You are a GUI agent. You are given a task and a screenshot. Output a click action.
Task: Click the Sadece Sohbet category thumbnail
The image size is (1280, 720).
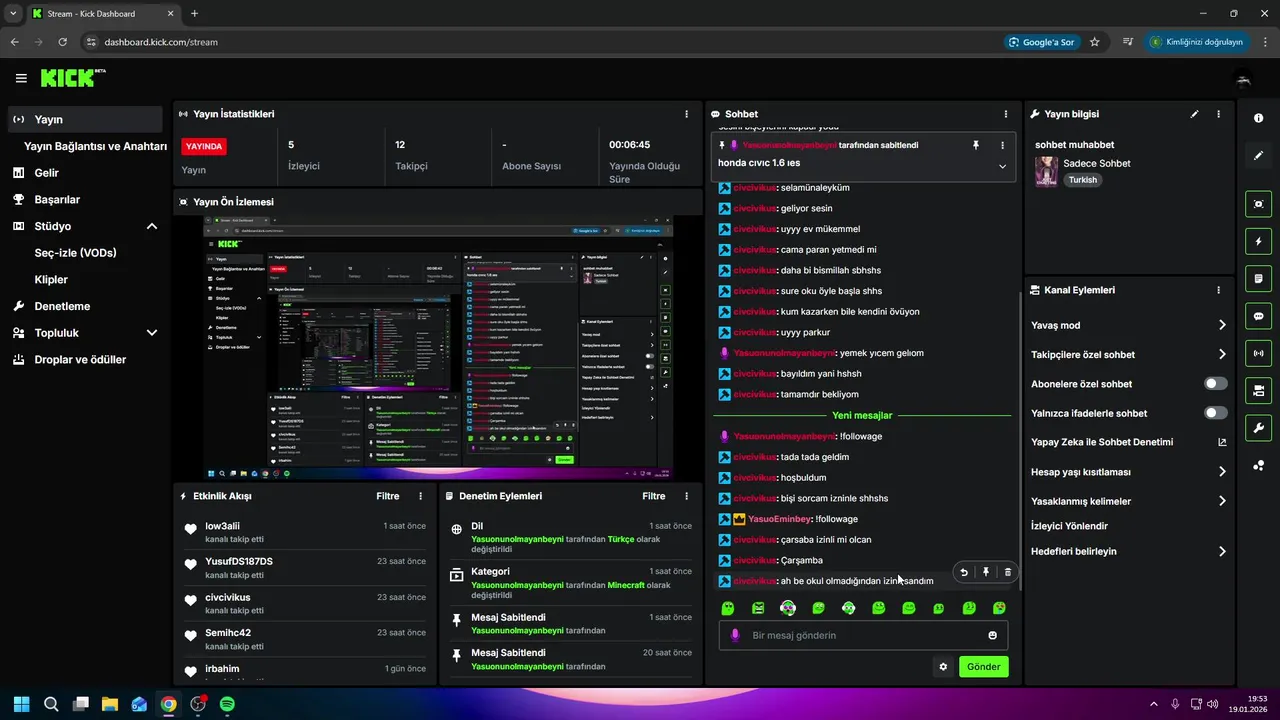pyautogui.click(x=1046, y=171)
